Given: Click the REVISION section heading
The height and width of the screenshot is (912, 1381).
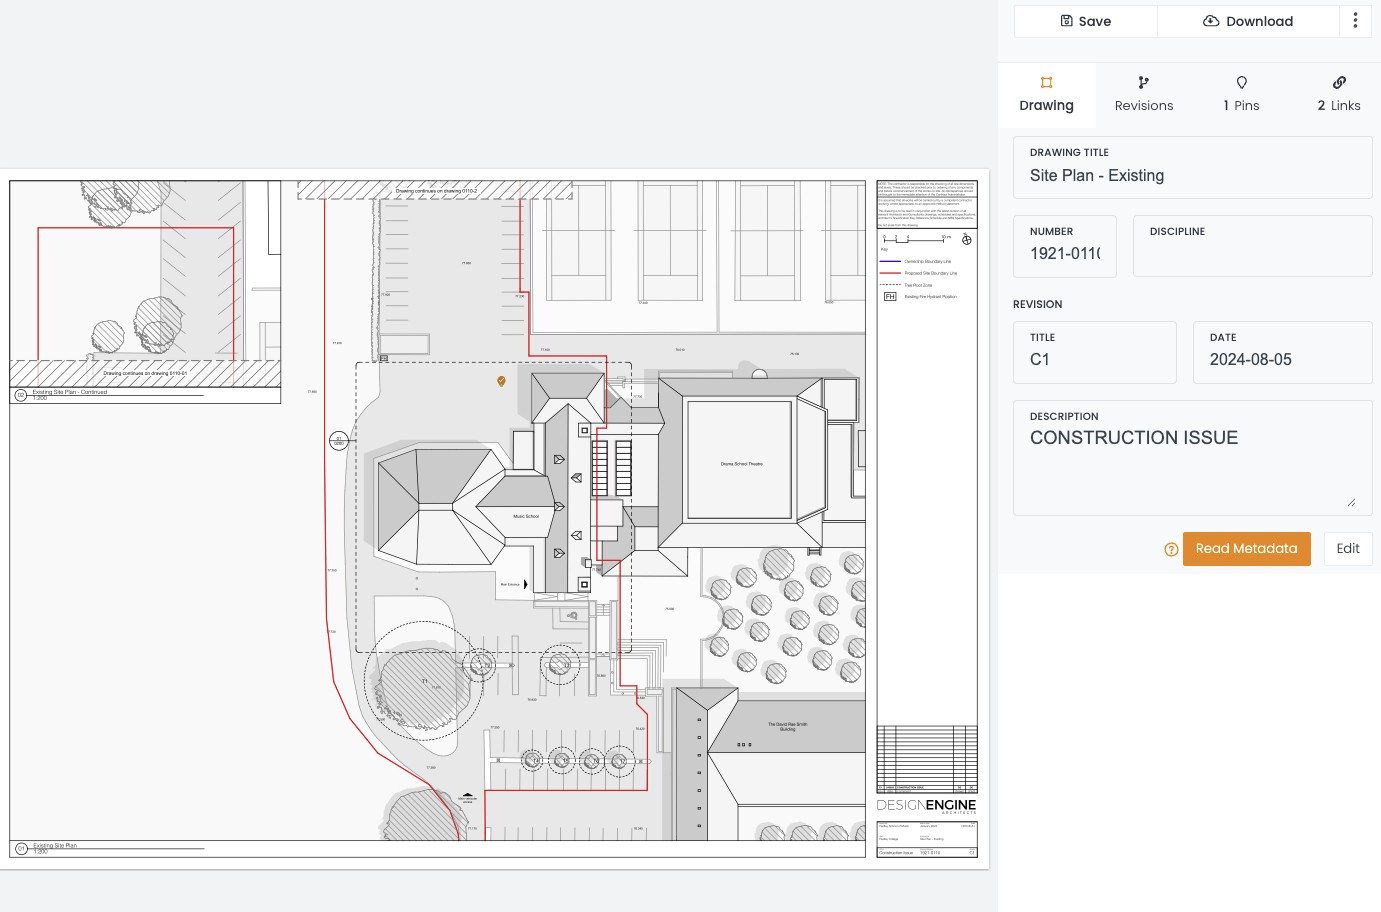Looking at the screenshot, I should coord(1037,304).
